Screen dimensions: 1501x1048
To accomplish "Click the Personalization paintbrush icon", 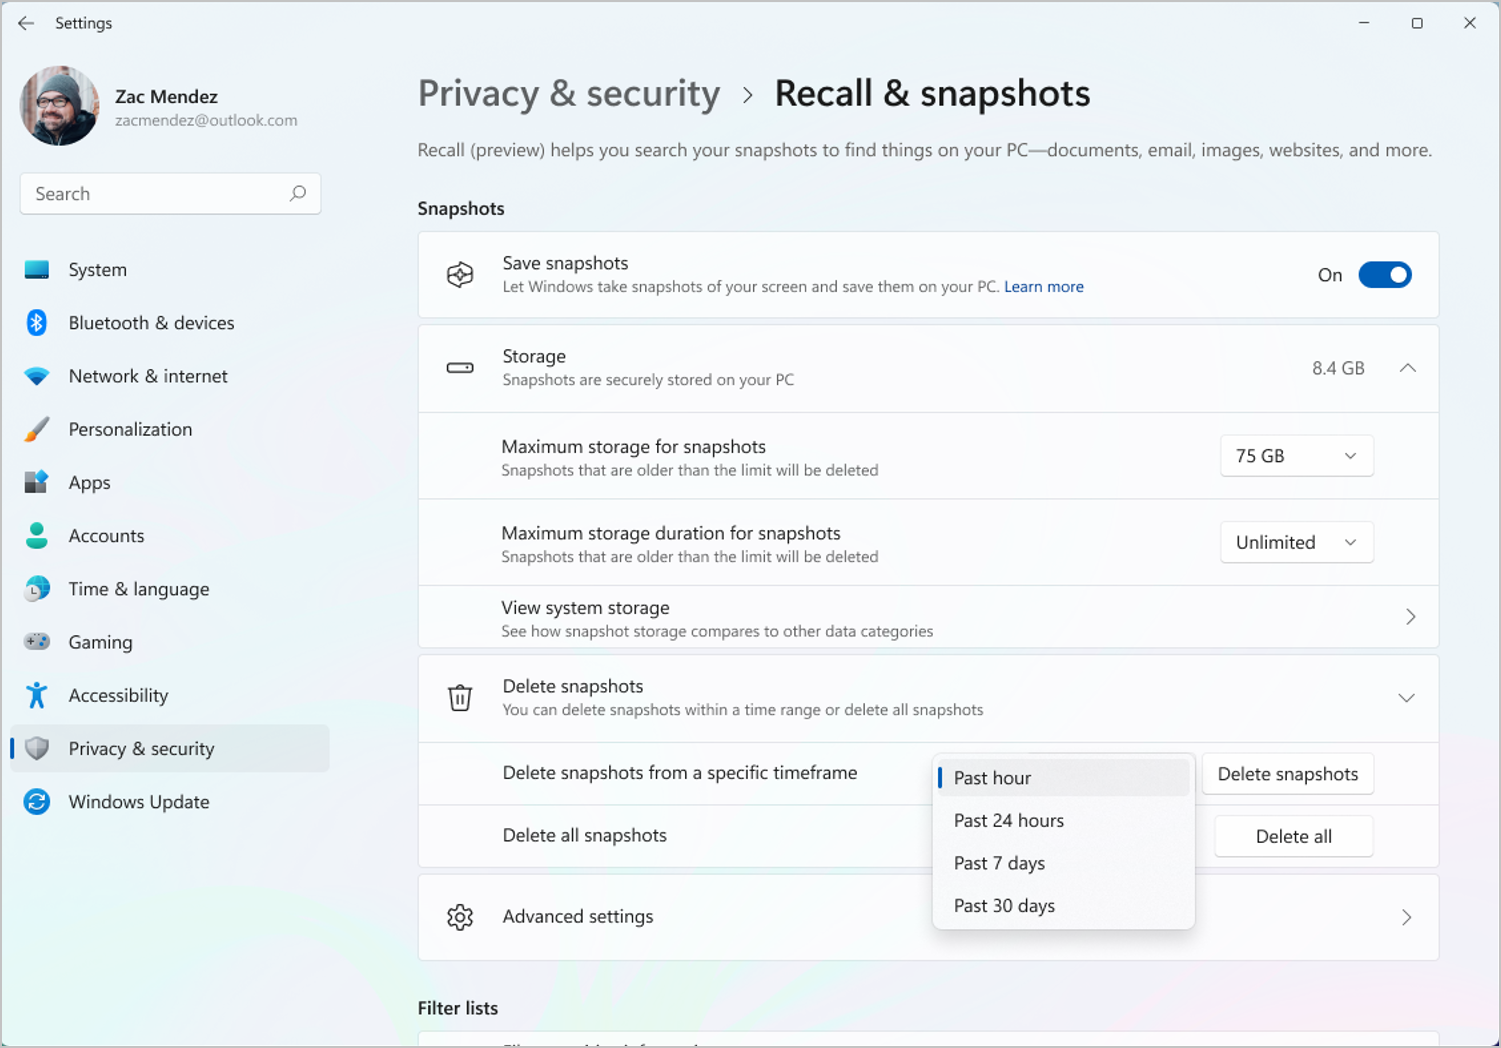I will (37, 429).
